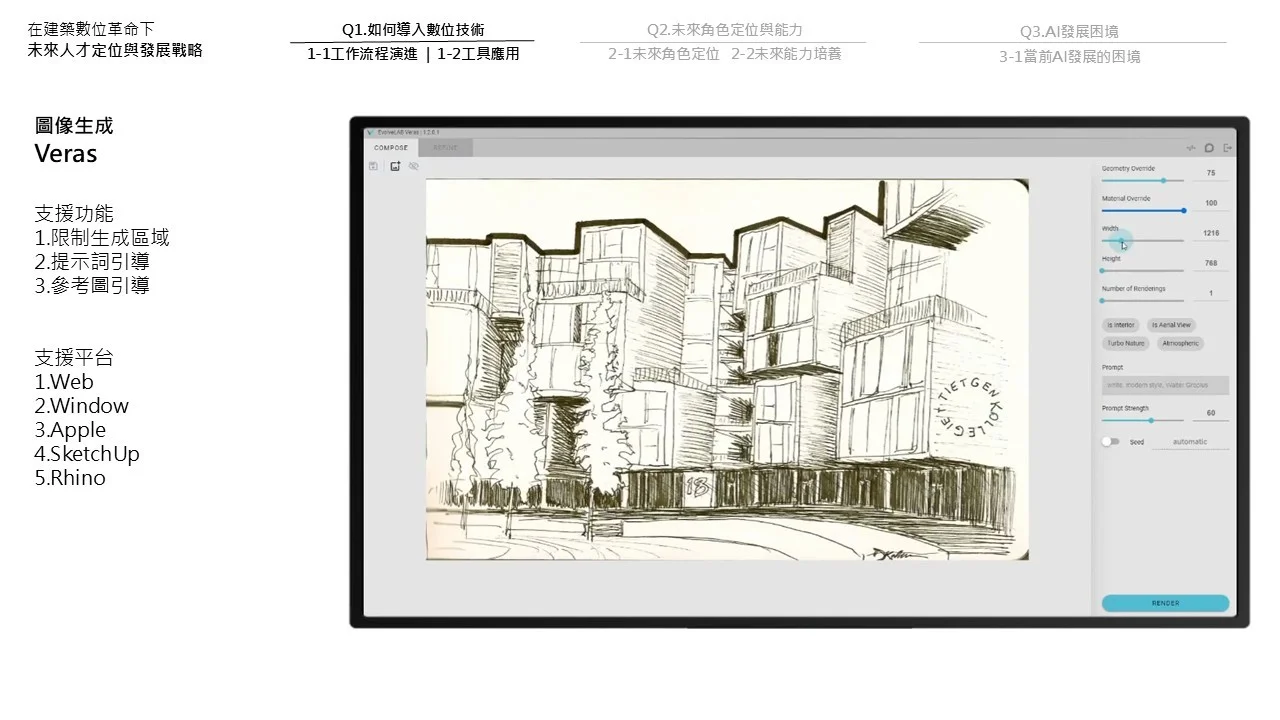This screenshot has height=720, width=1280.
Task: Switch to the REFINE tab
Action: (x=446, y=148)
